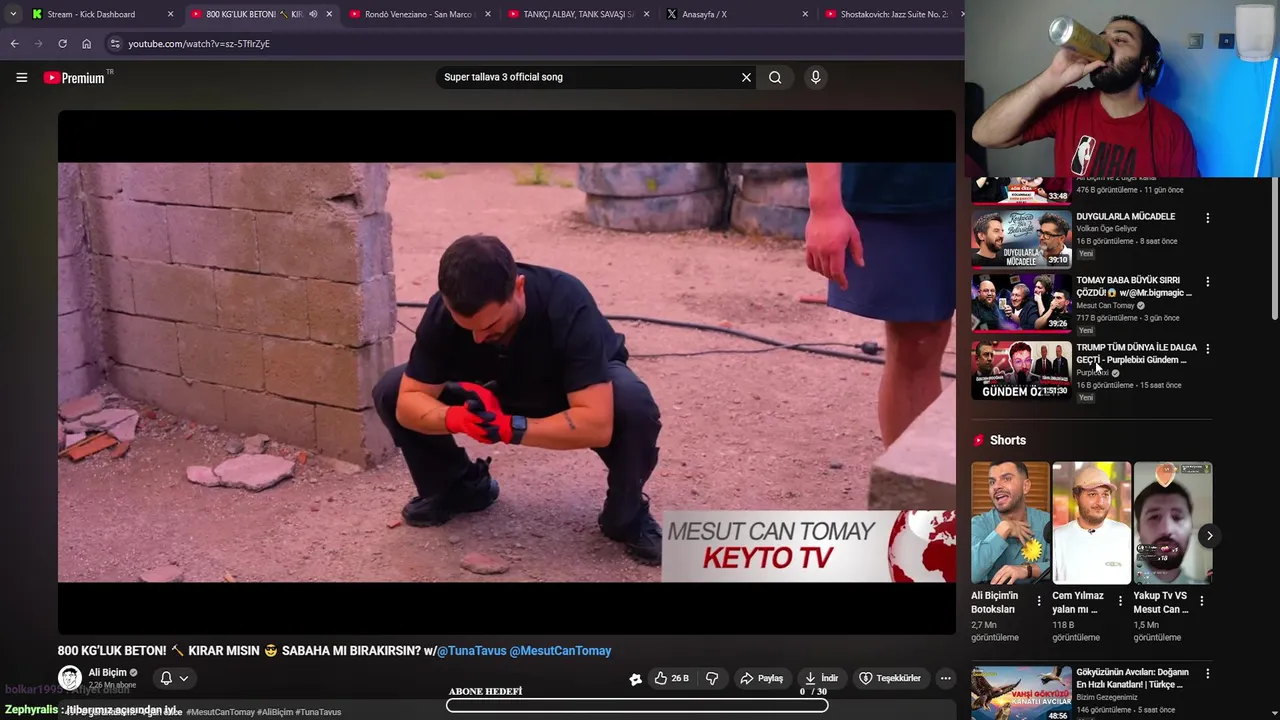Select the 800 KG'LUK BETON tab
The image size is (1280, 720).
point(262,14)
